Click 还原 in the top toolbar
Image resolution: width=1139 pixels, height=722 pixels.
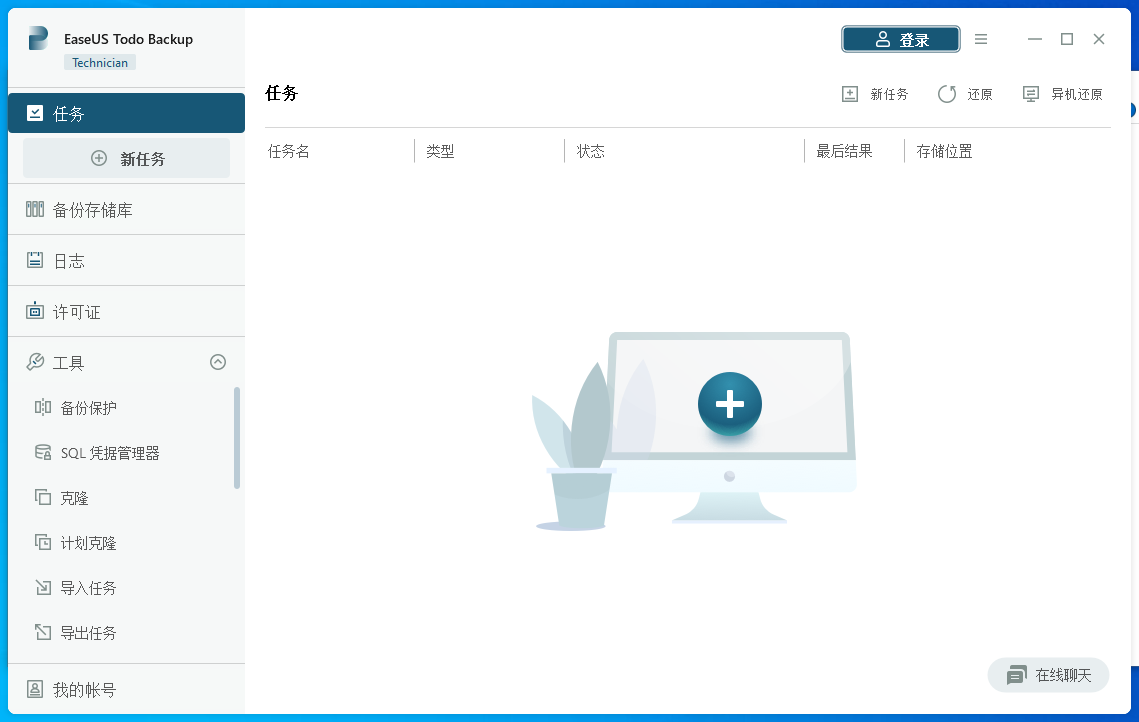tap(965, 94)
